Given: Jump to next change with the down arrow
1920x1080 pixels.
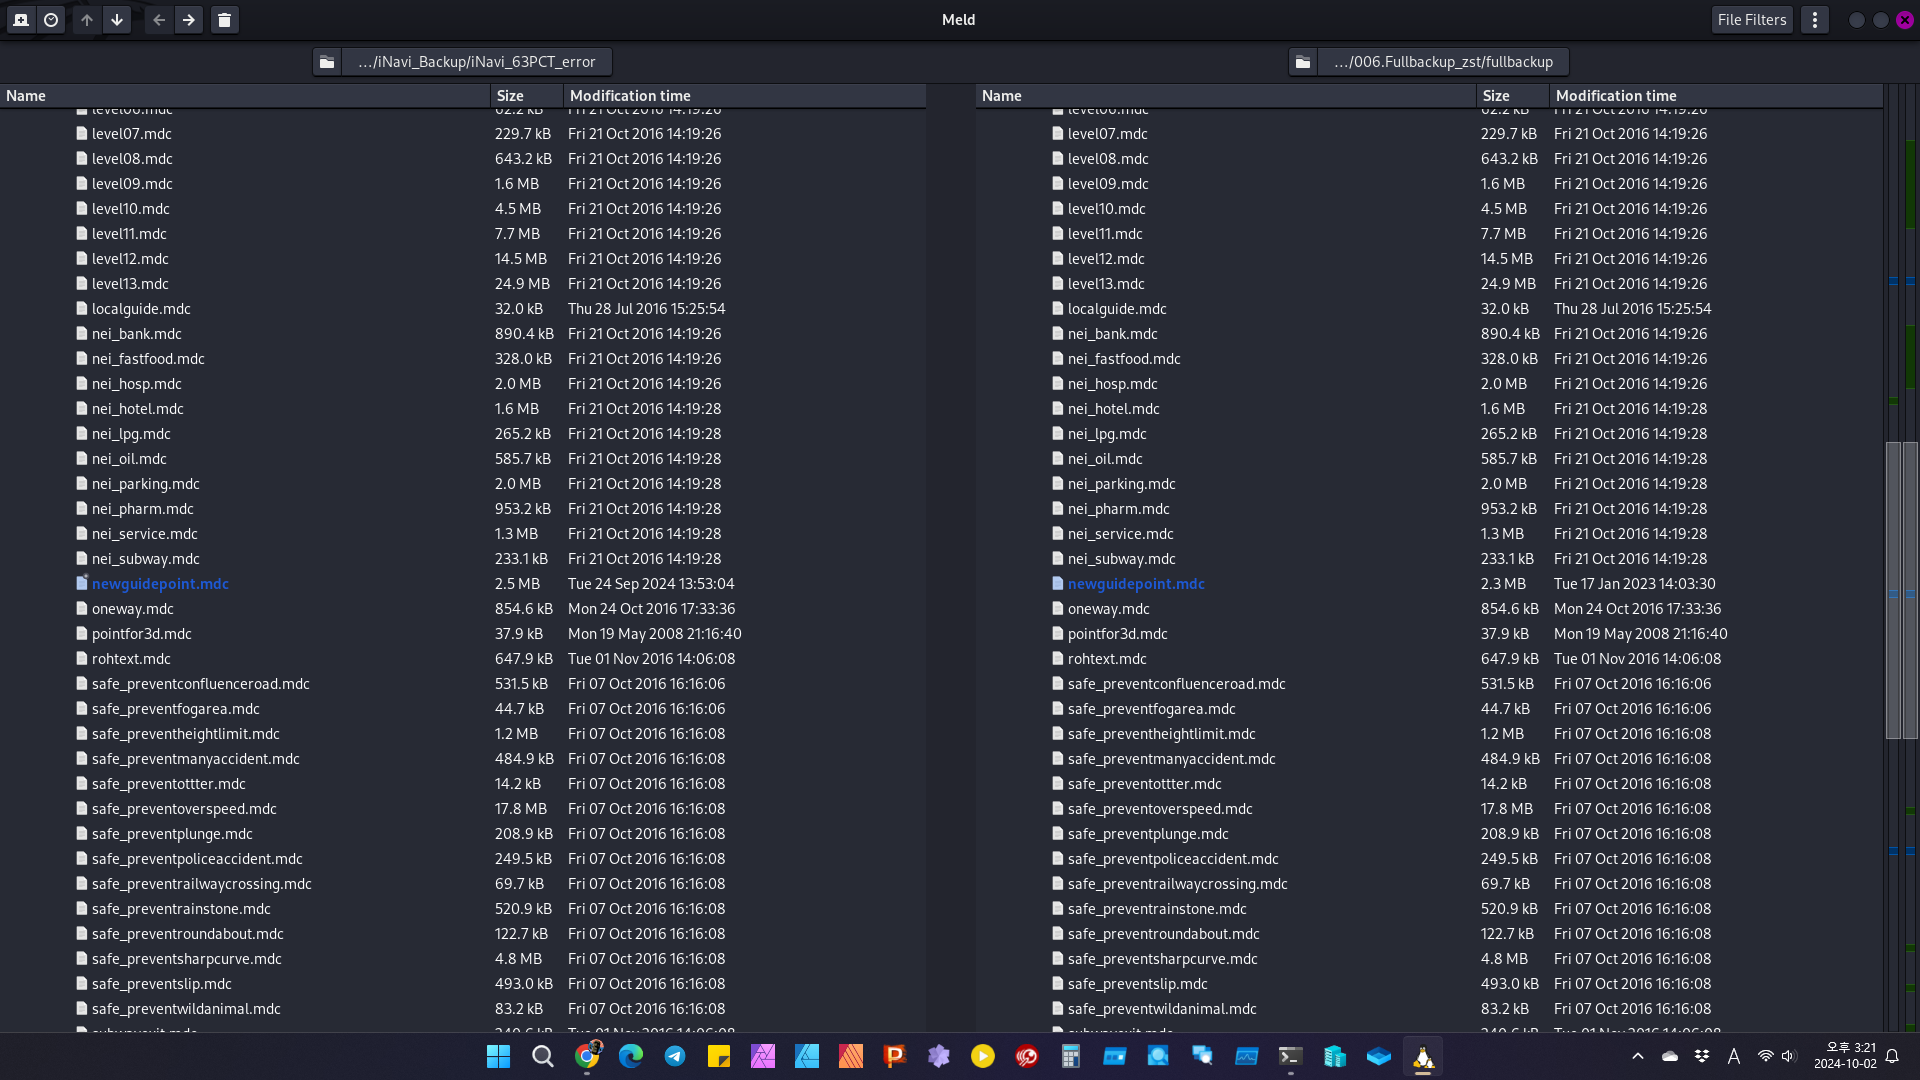Looking at the screenshot, I should pyautogui.click(x=117, y=20).
